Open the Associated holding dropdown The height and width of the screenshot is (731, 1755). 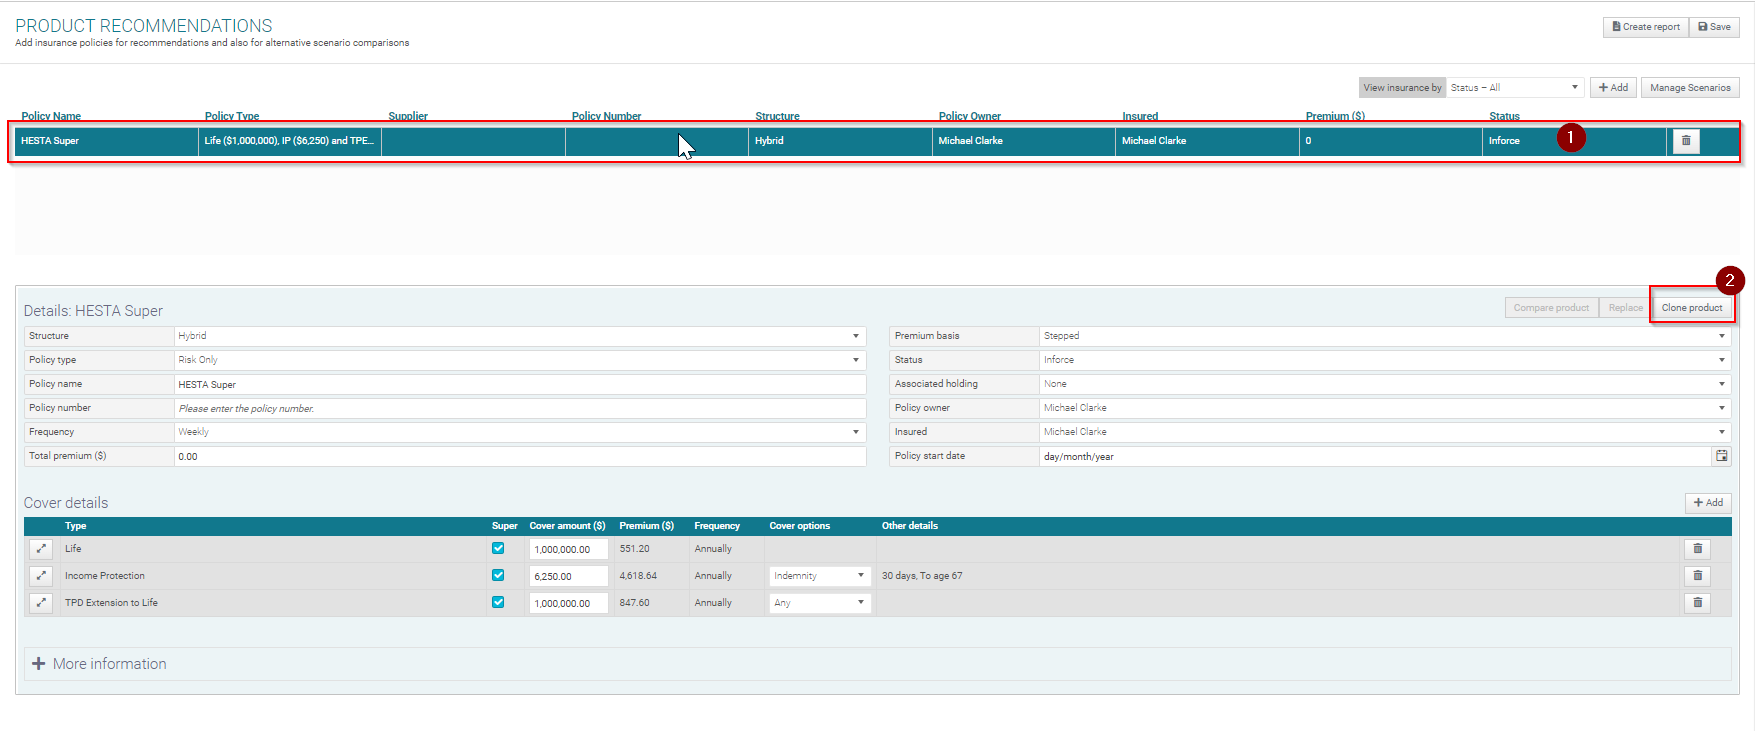coord(1385,384)
